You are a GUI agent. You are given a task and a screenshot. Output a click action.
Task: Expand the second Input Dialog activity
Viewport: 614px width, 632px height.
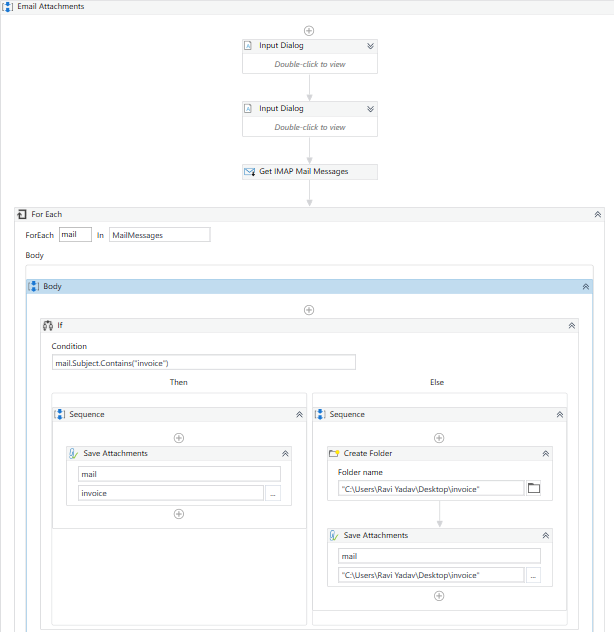pyautogui.click(x=370, y=109)
